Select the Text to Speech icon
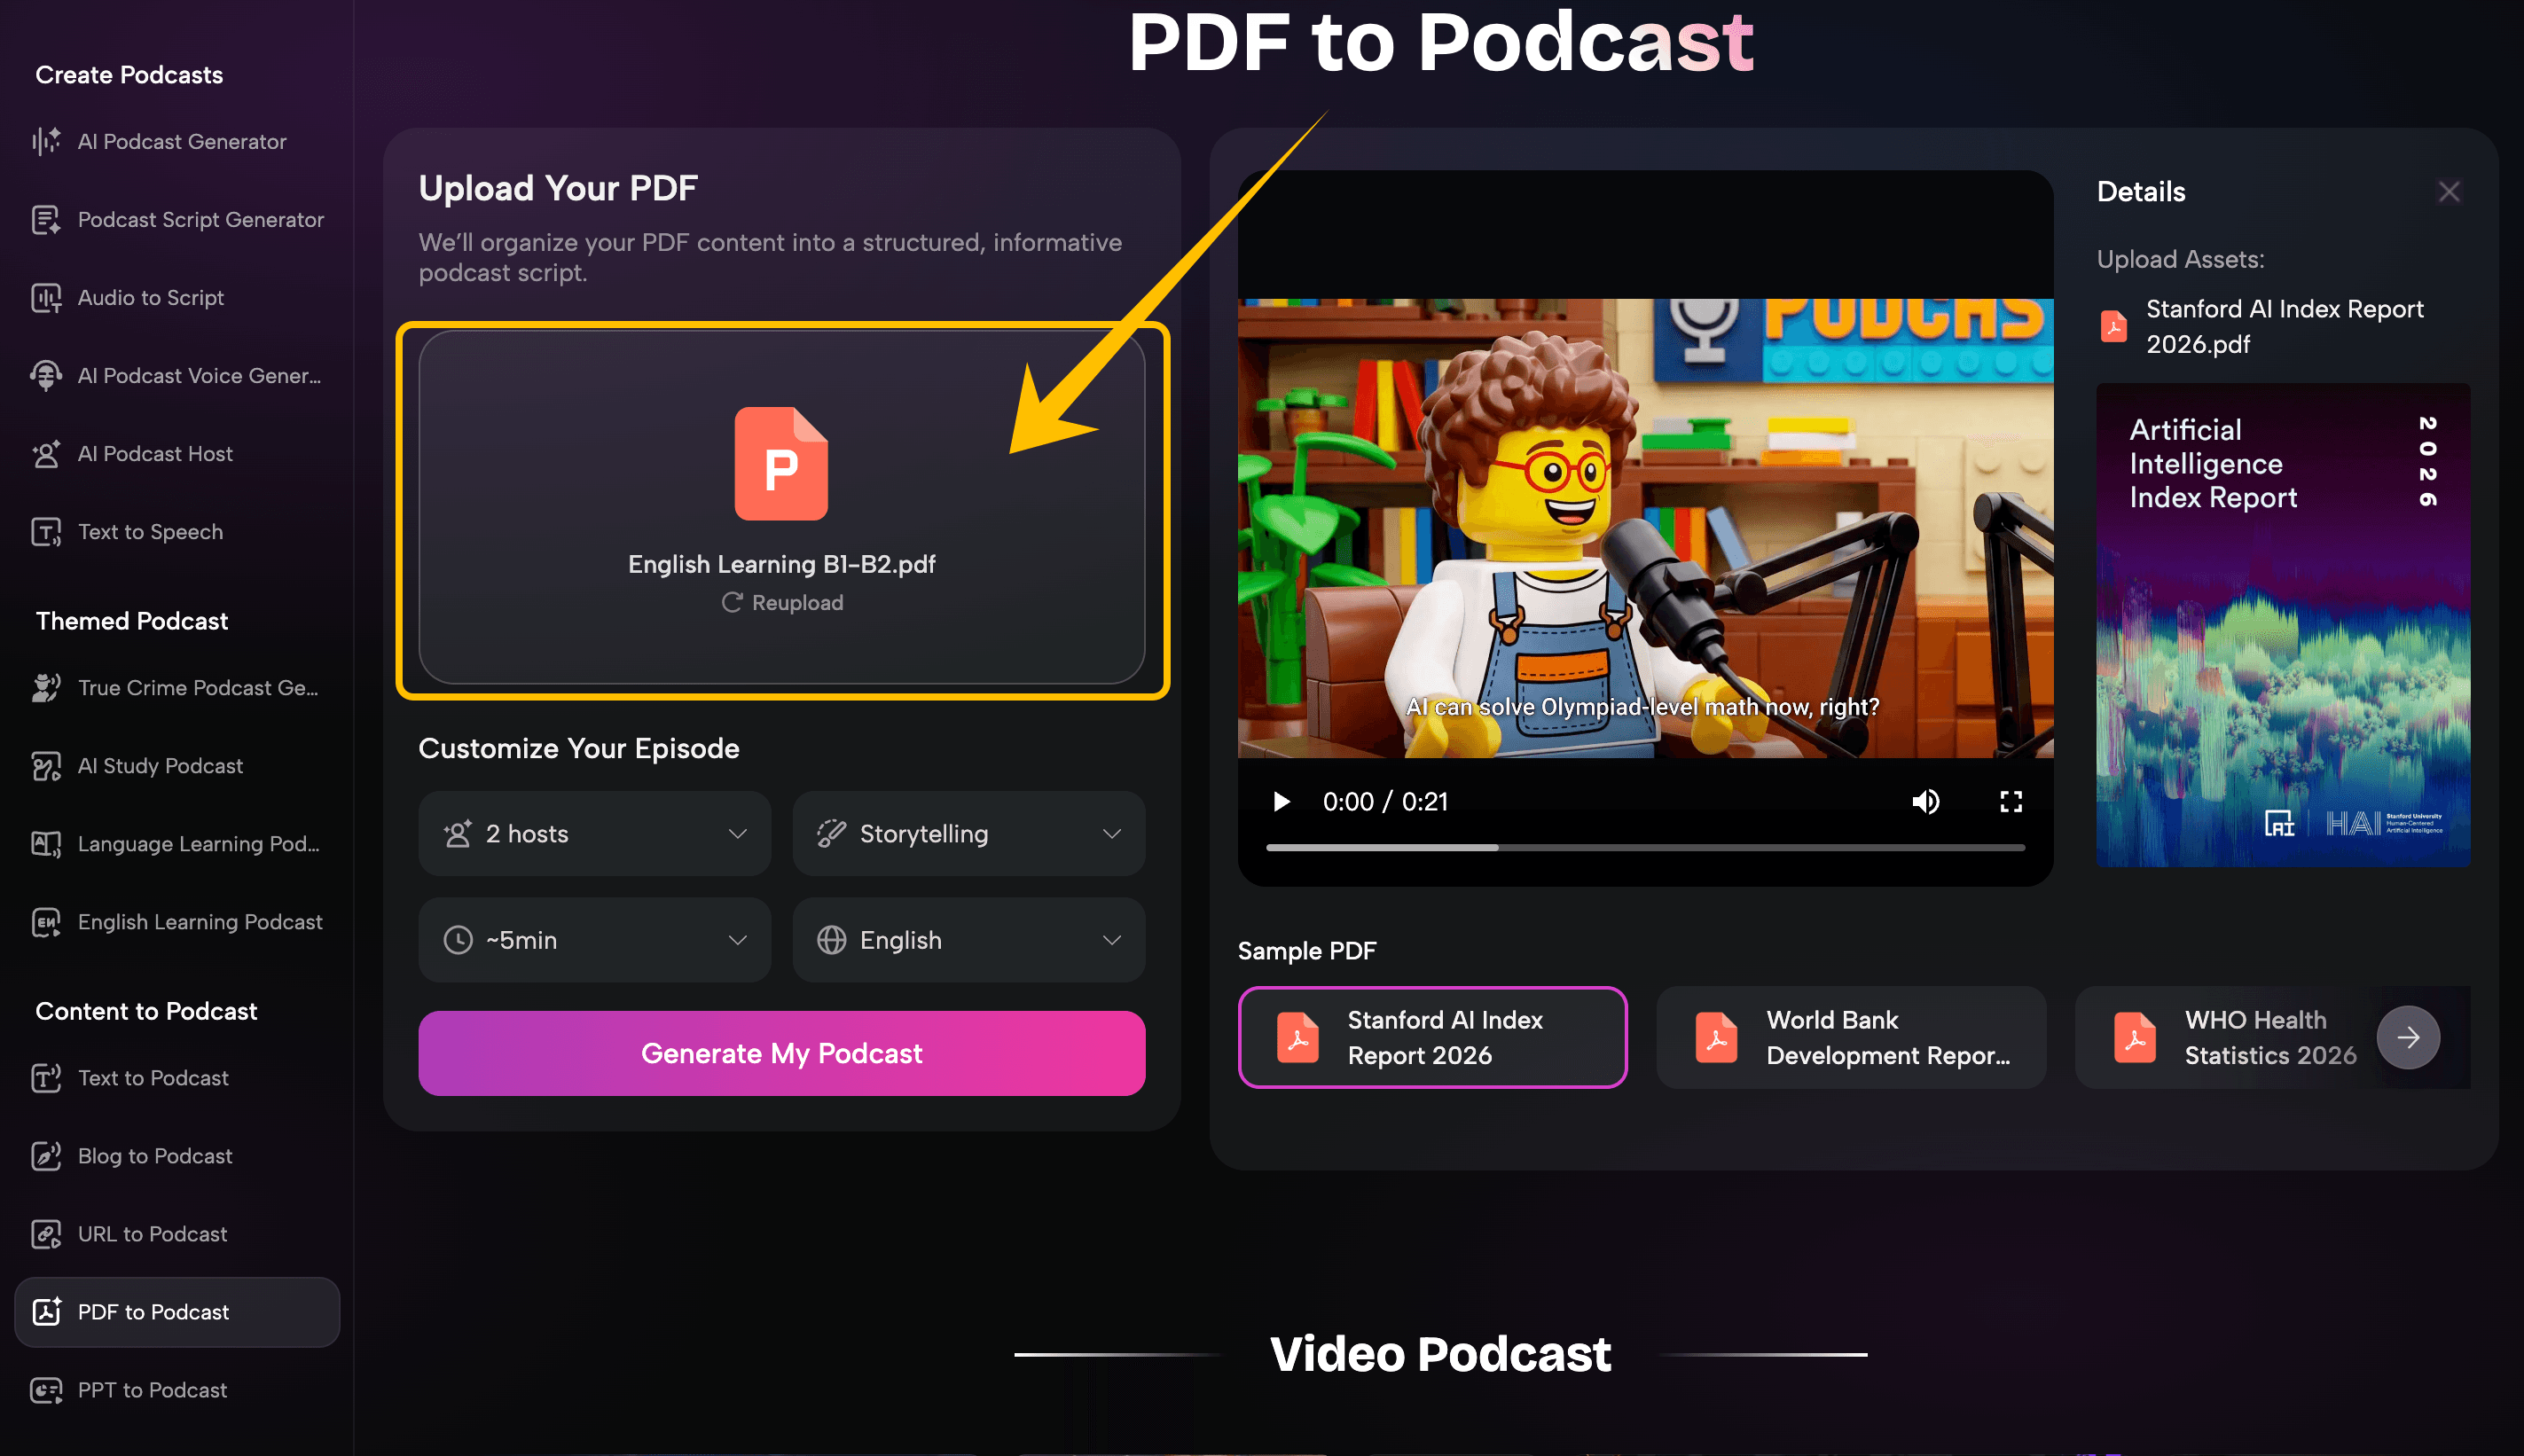 pyautogui.click(x=46, y=531)
